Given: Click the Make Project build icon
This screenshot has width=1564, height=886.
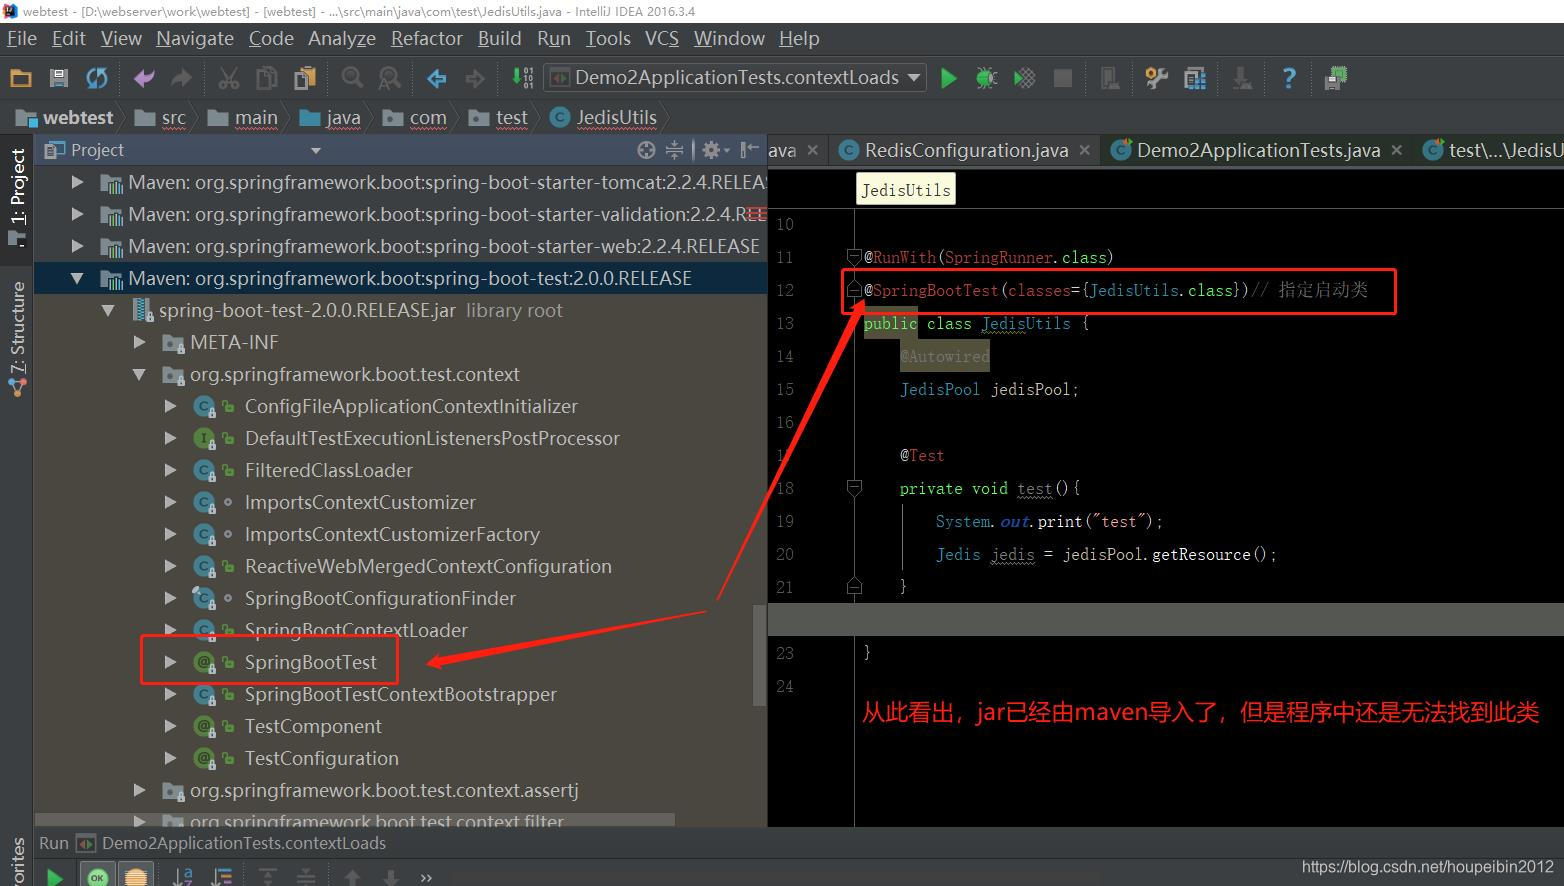Looking at the screenshot, I should coord(522,78).
